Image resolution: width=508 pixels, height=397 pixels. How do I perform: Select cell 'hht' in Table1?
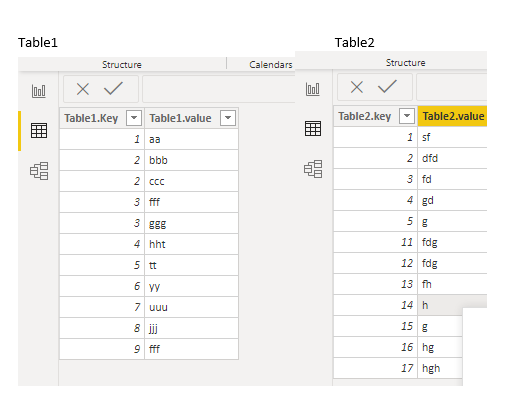tap(191, 244)
